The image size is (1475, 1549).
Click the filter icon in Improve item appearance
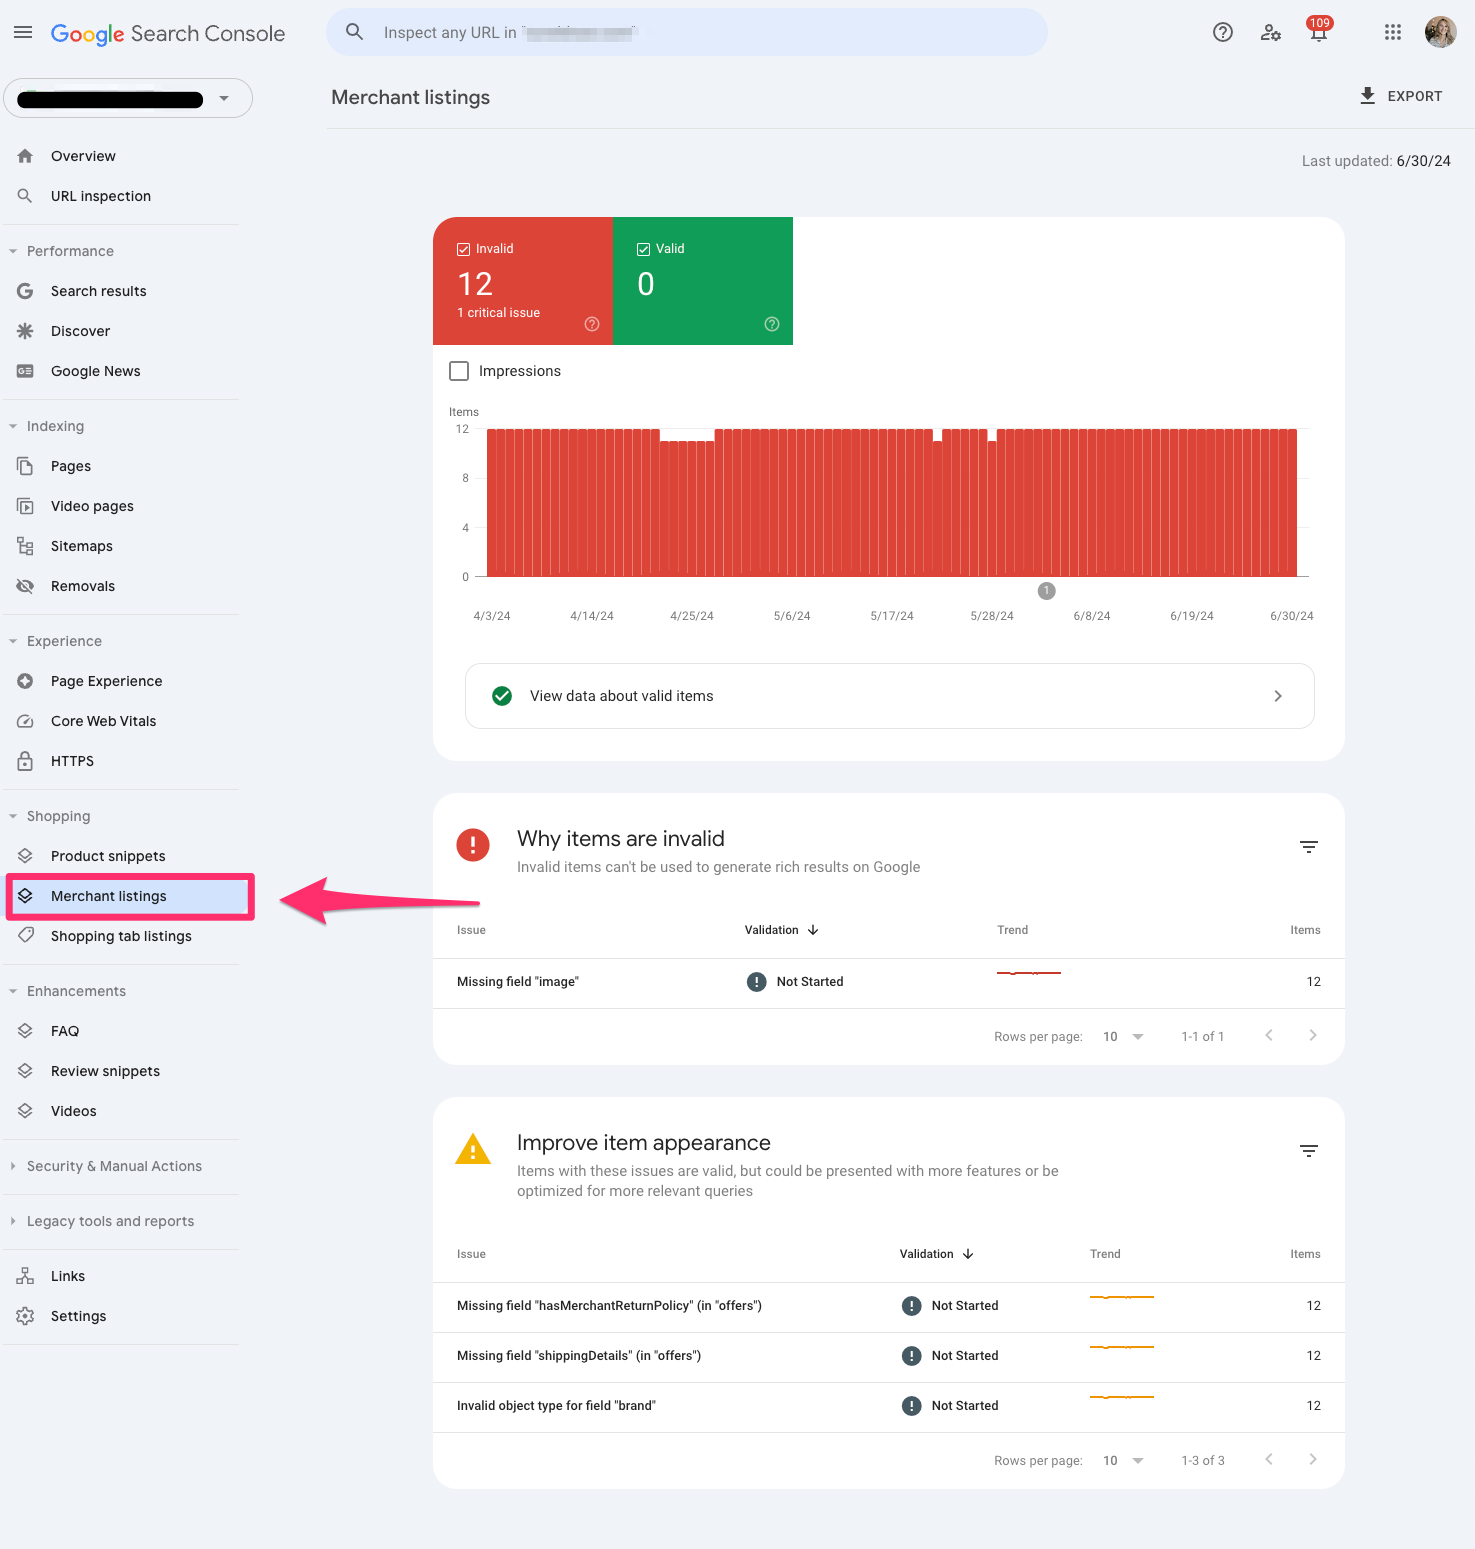1308,1151
